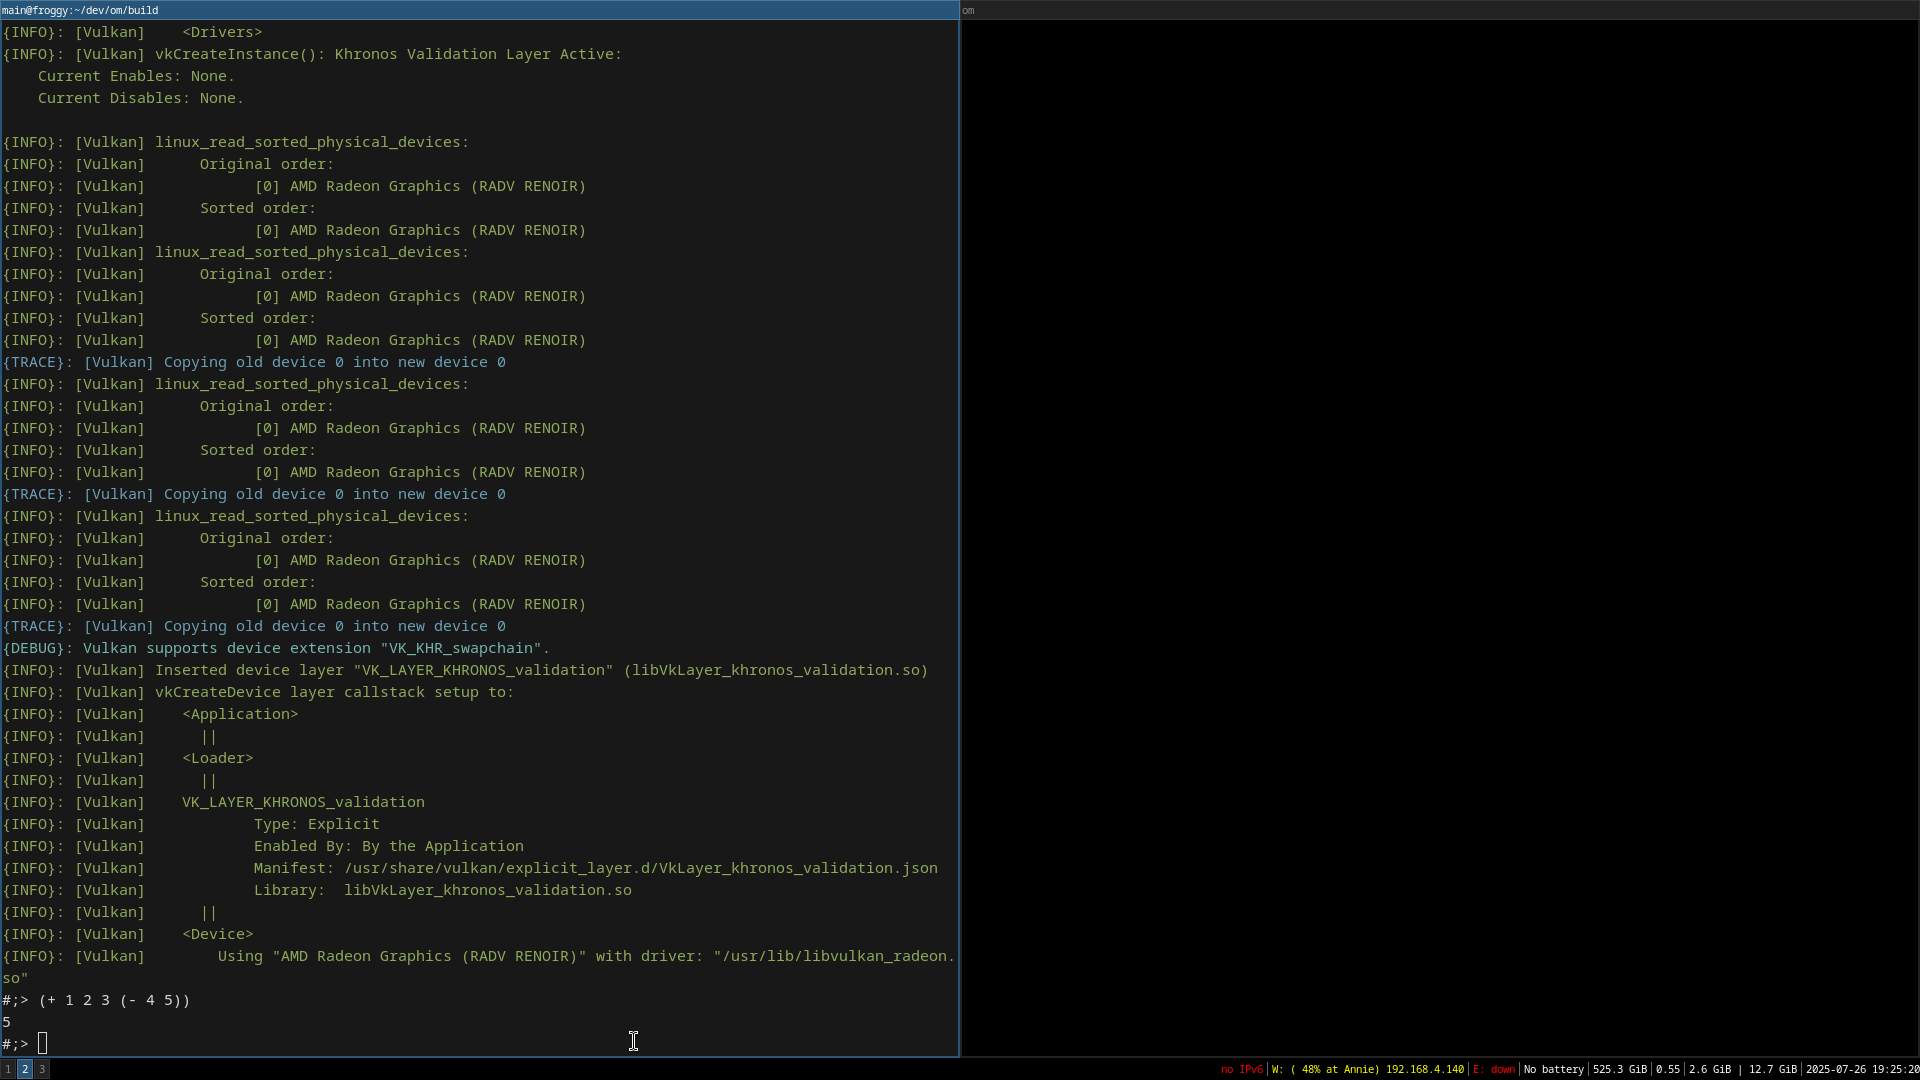The image size is (1920, 1080).
Task: Focus the terminal title bar main@froggy:~/dev/om/build
Action: (479, 10)
